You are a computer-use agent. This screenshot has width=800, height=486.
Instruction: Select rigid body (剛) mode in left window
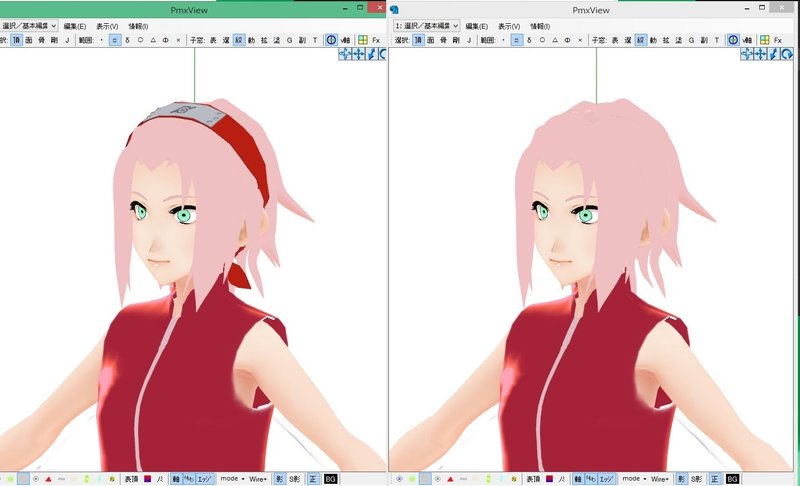[x=54, y=40]
